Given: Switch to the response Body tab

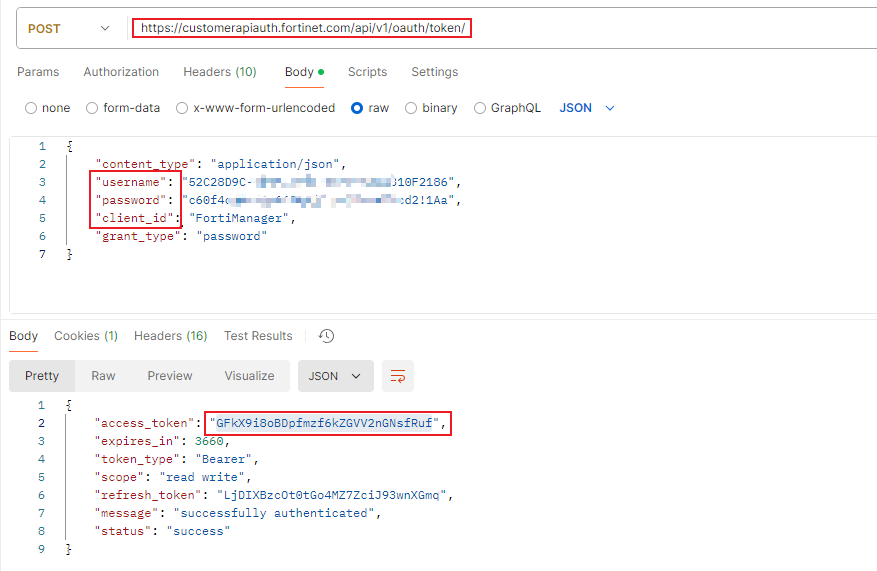Looking at the screenshot, I should point(23,336).
